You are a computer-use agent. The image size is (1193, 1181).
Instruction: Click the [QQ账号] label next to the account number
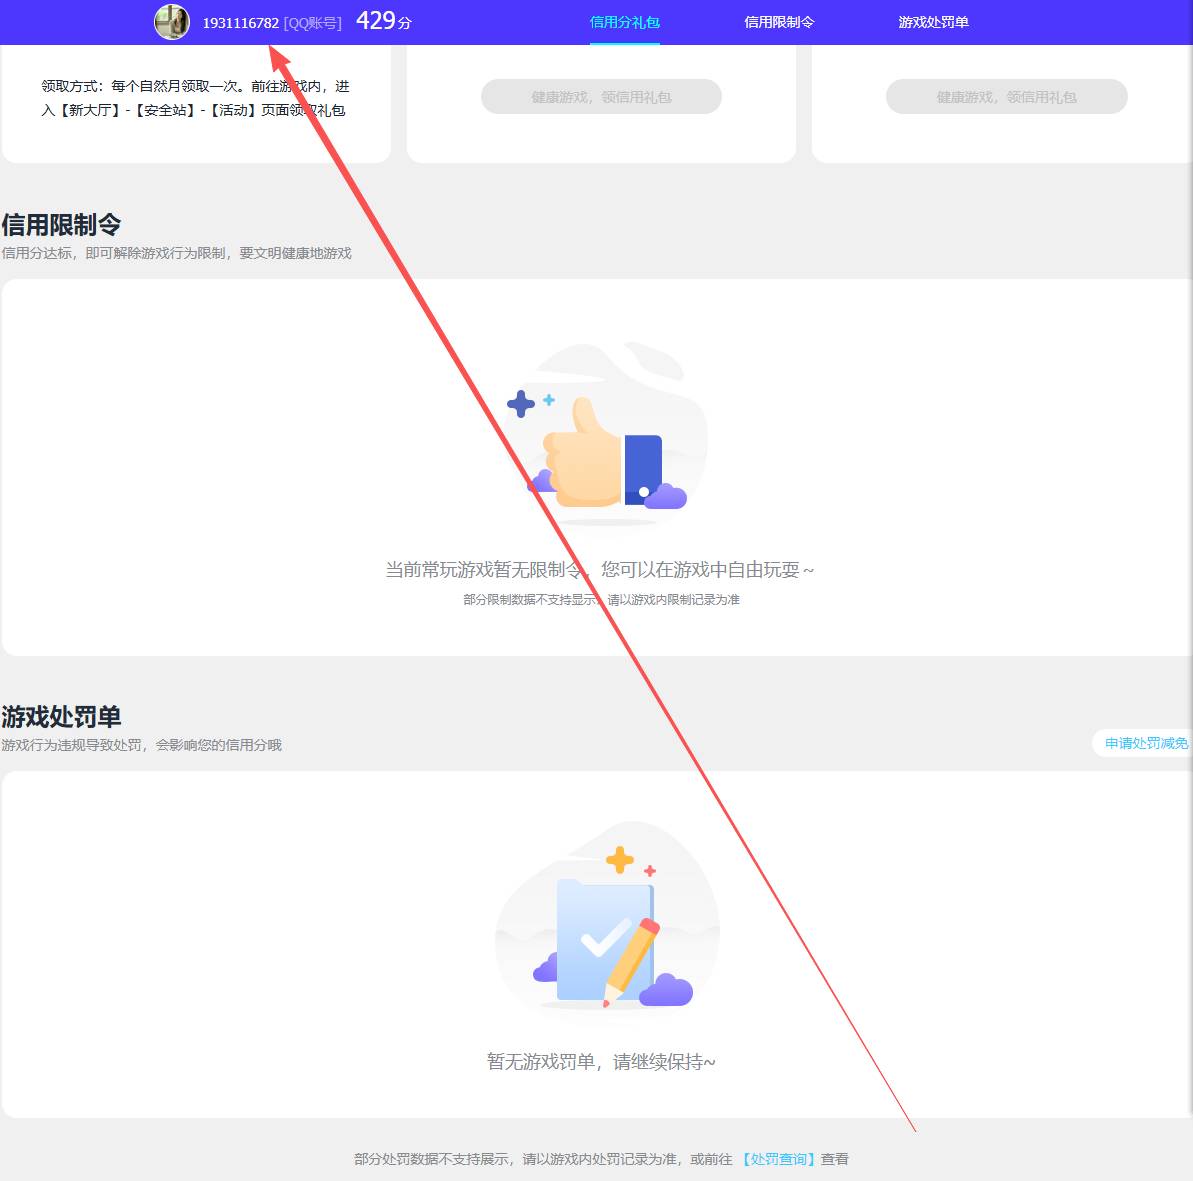click(313, 21)
